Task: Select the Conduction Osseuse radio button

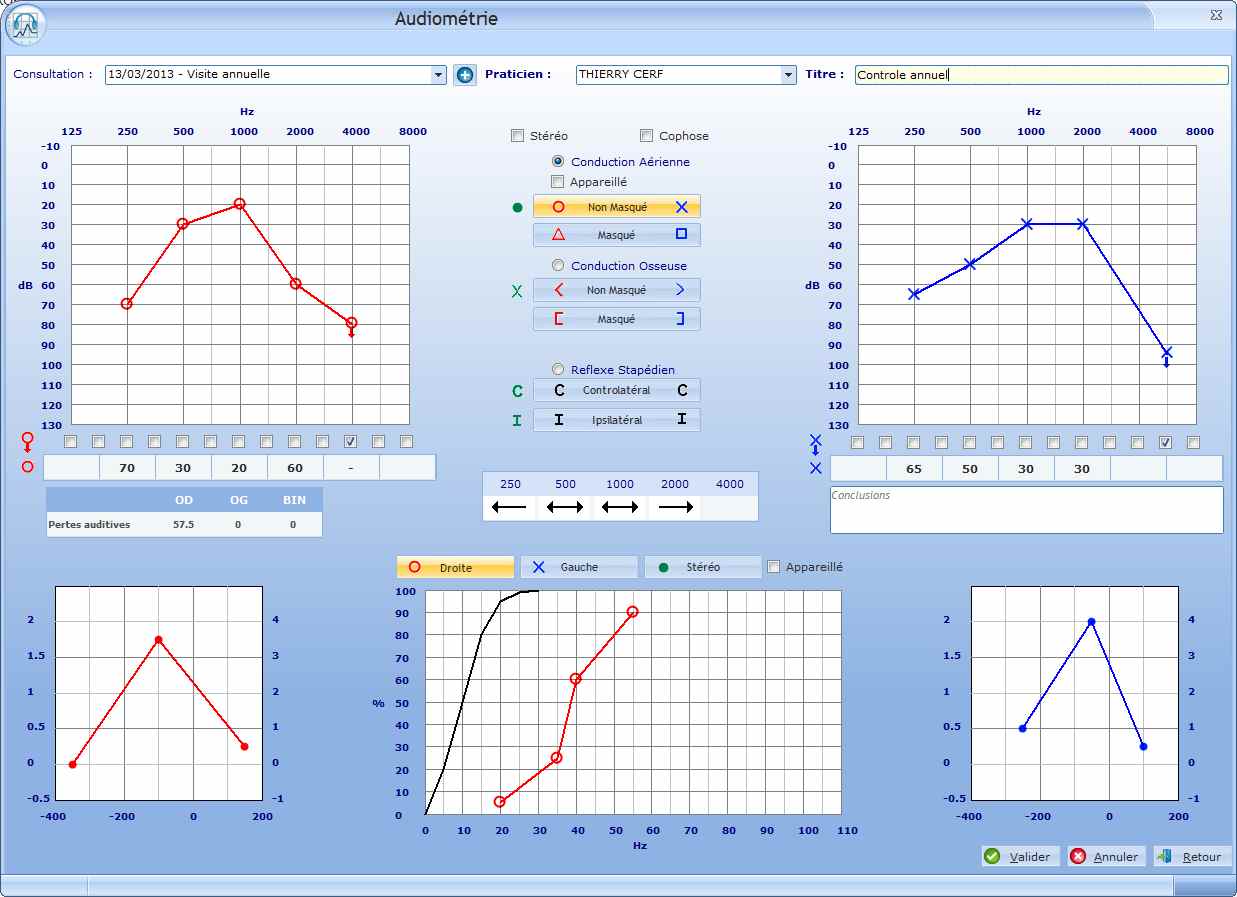Action: (558, 266)
